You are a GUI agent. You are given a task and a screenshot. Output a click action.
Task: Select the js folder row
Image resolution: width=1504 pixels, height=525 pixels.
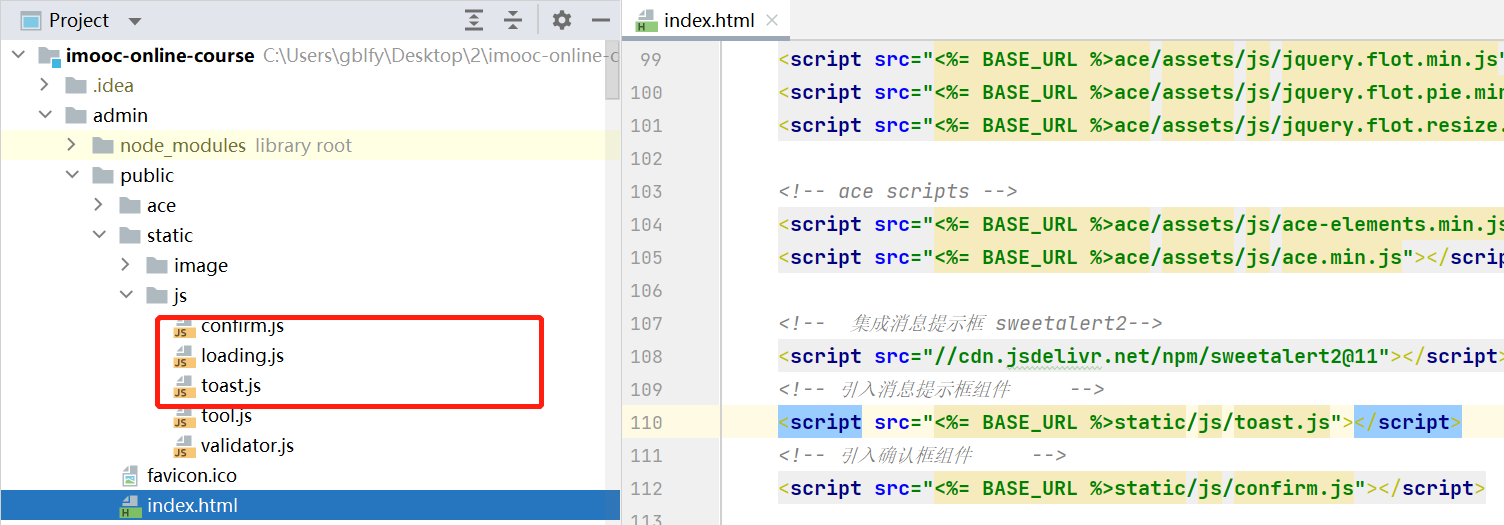pos(180,295)
